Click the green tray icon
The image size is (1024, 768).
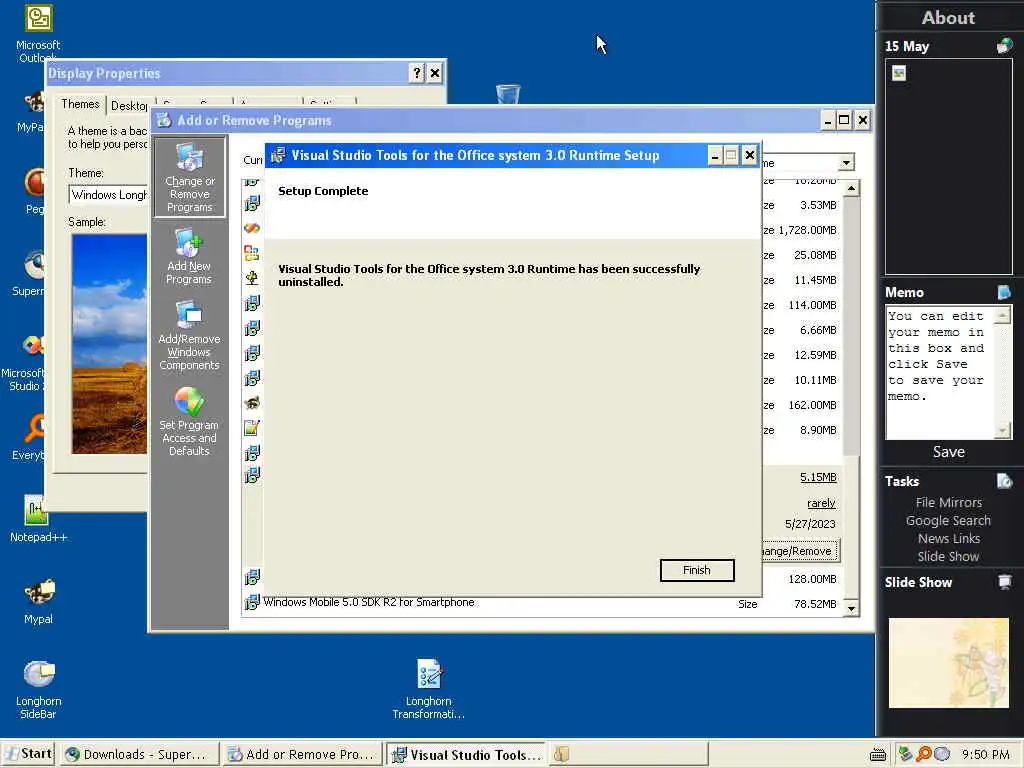tap(905, 754)
